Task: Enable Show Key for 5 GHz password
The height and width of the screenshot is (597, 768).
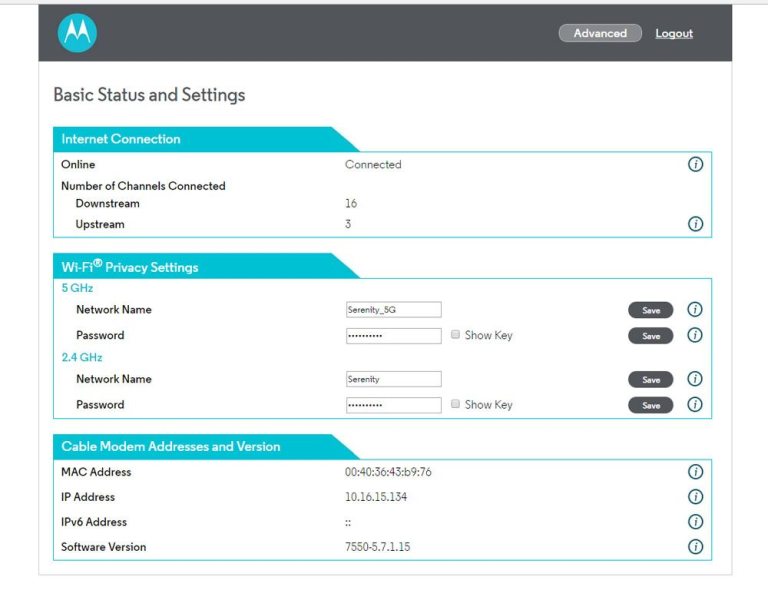Action: click(x=456, y=335)
